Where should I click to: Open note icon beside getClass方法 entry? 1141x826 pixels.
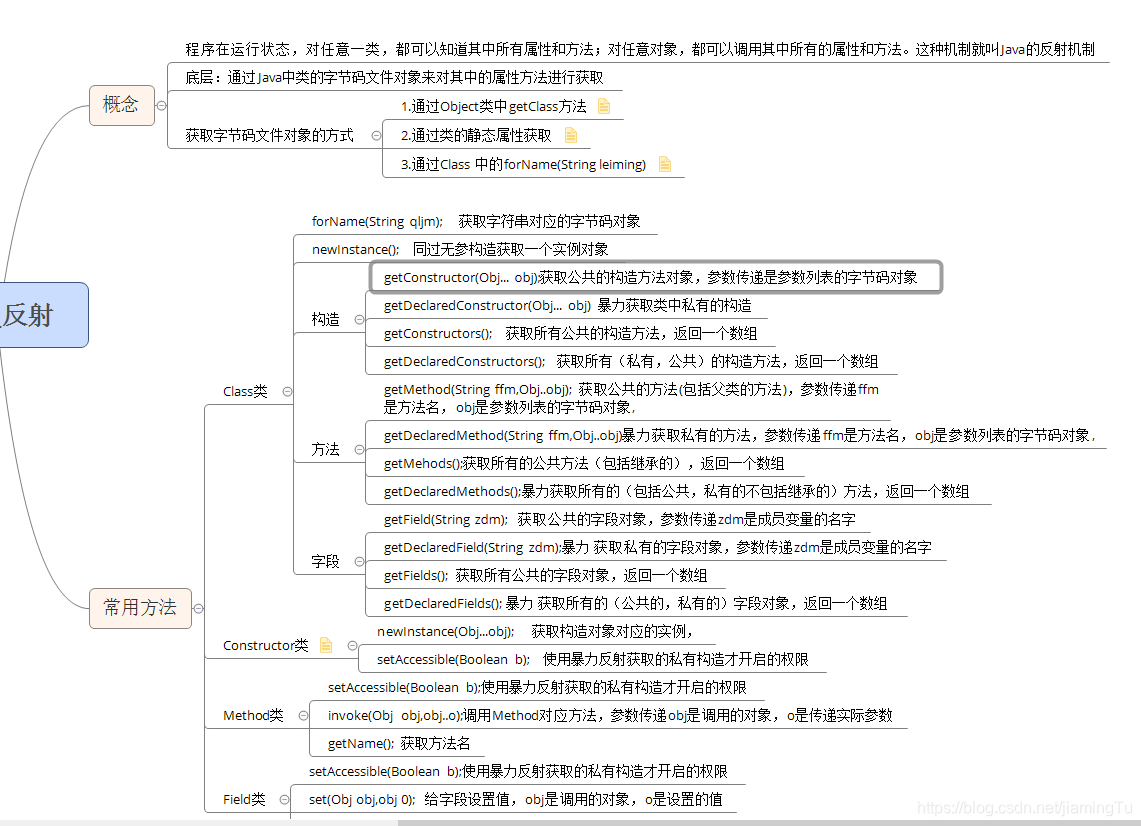[x=604, y=106]
